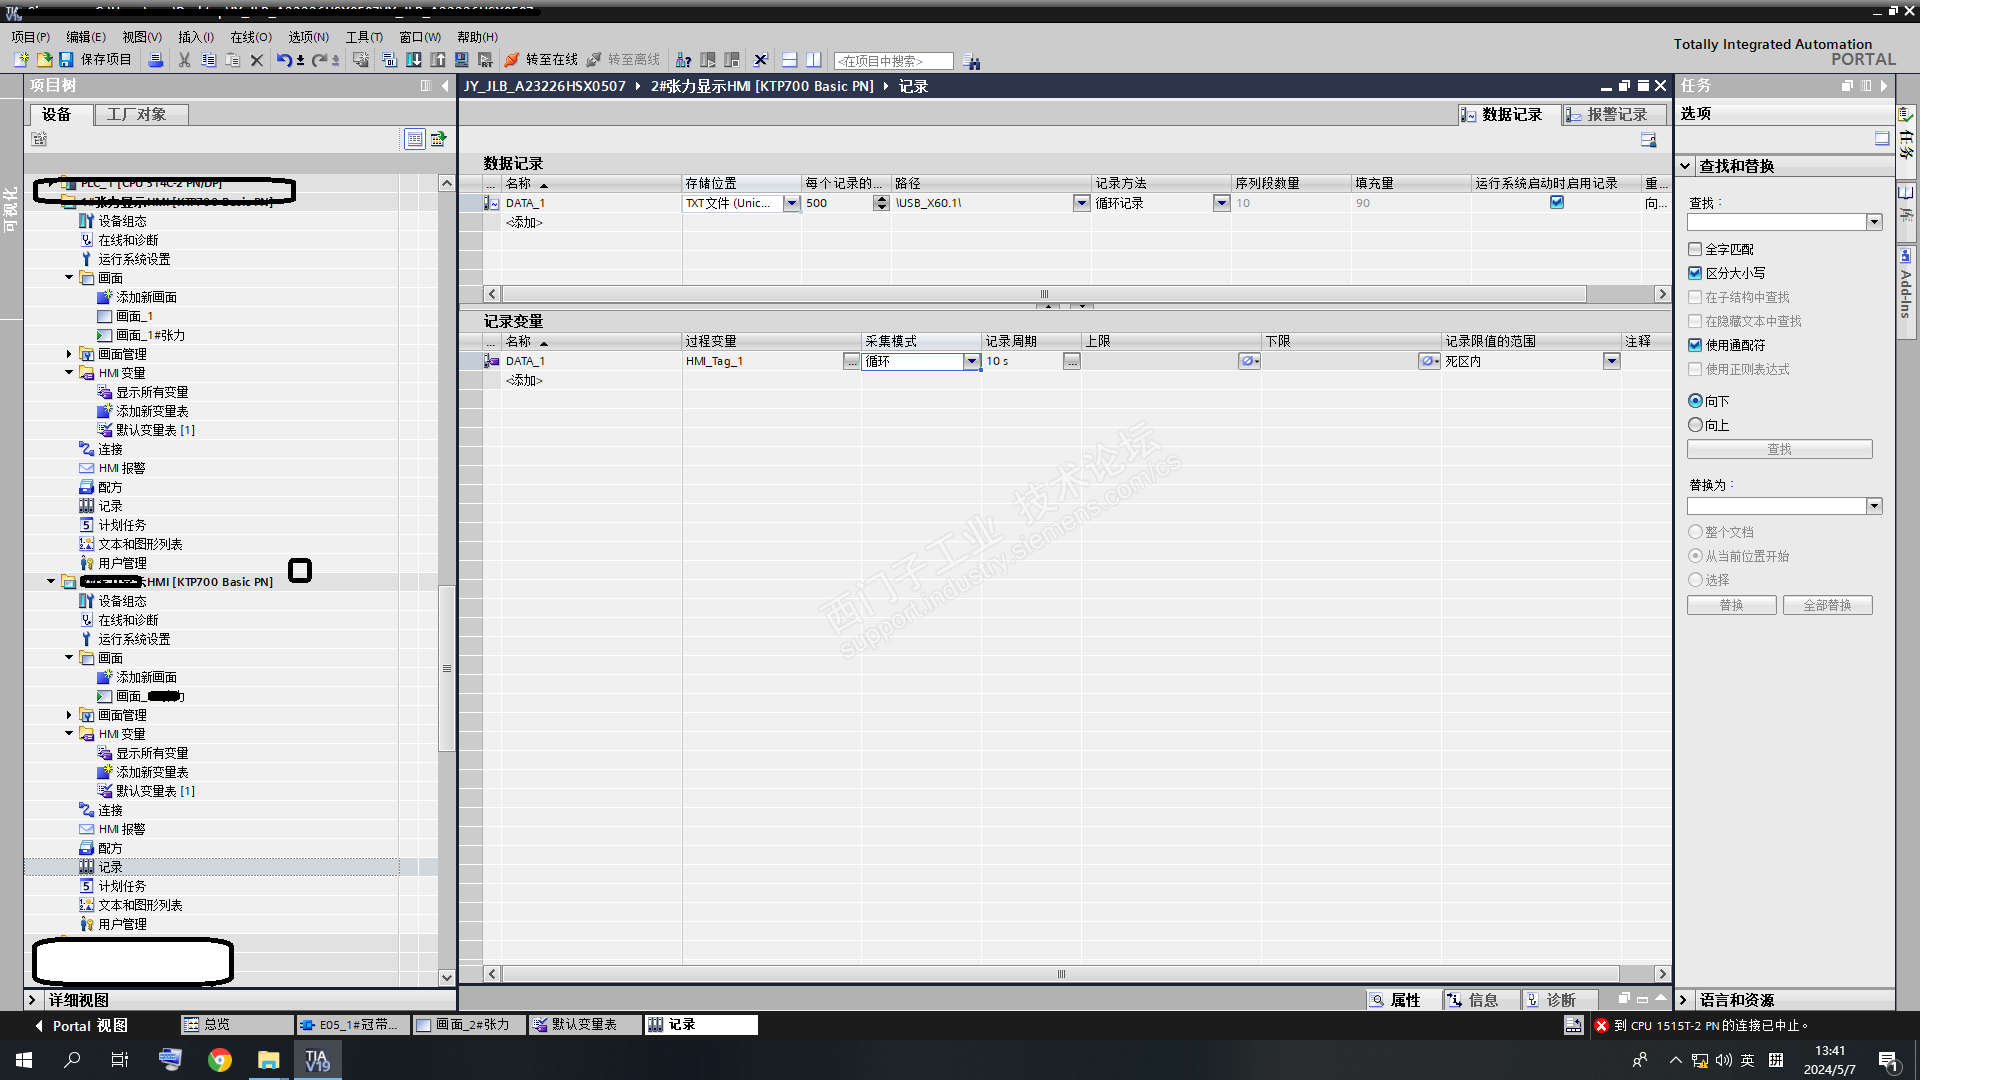This screenshot has height=1080, width=2000.
Task: Open the 在线(O) menu
Action: point(250,37)
